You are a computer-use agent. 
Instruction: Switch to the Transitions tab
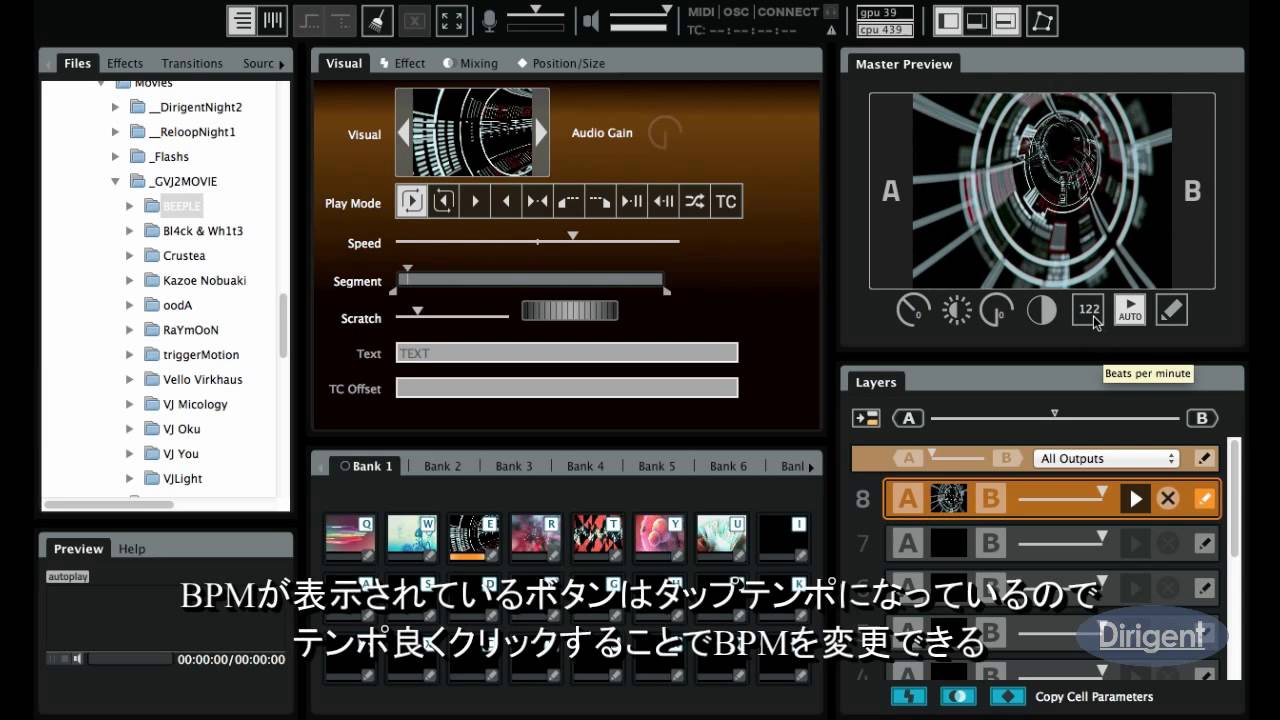coord(192,63)
